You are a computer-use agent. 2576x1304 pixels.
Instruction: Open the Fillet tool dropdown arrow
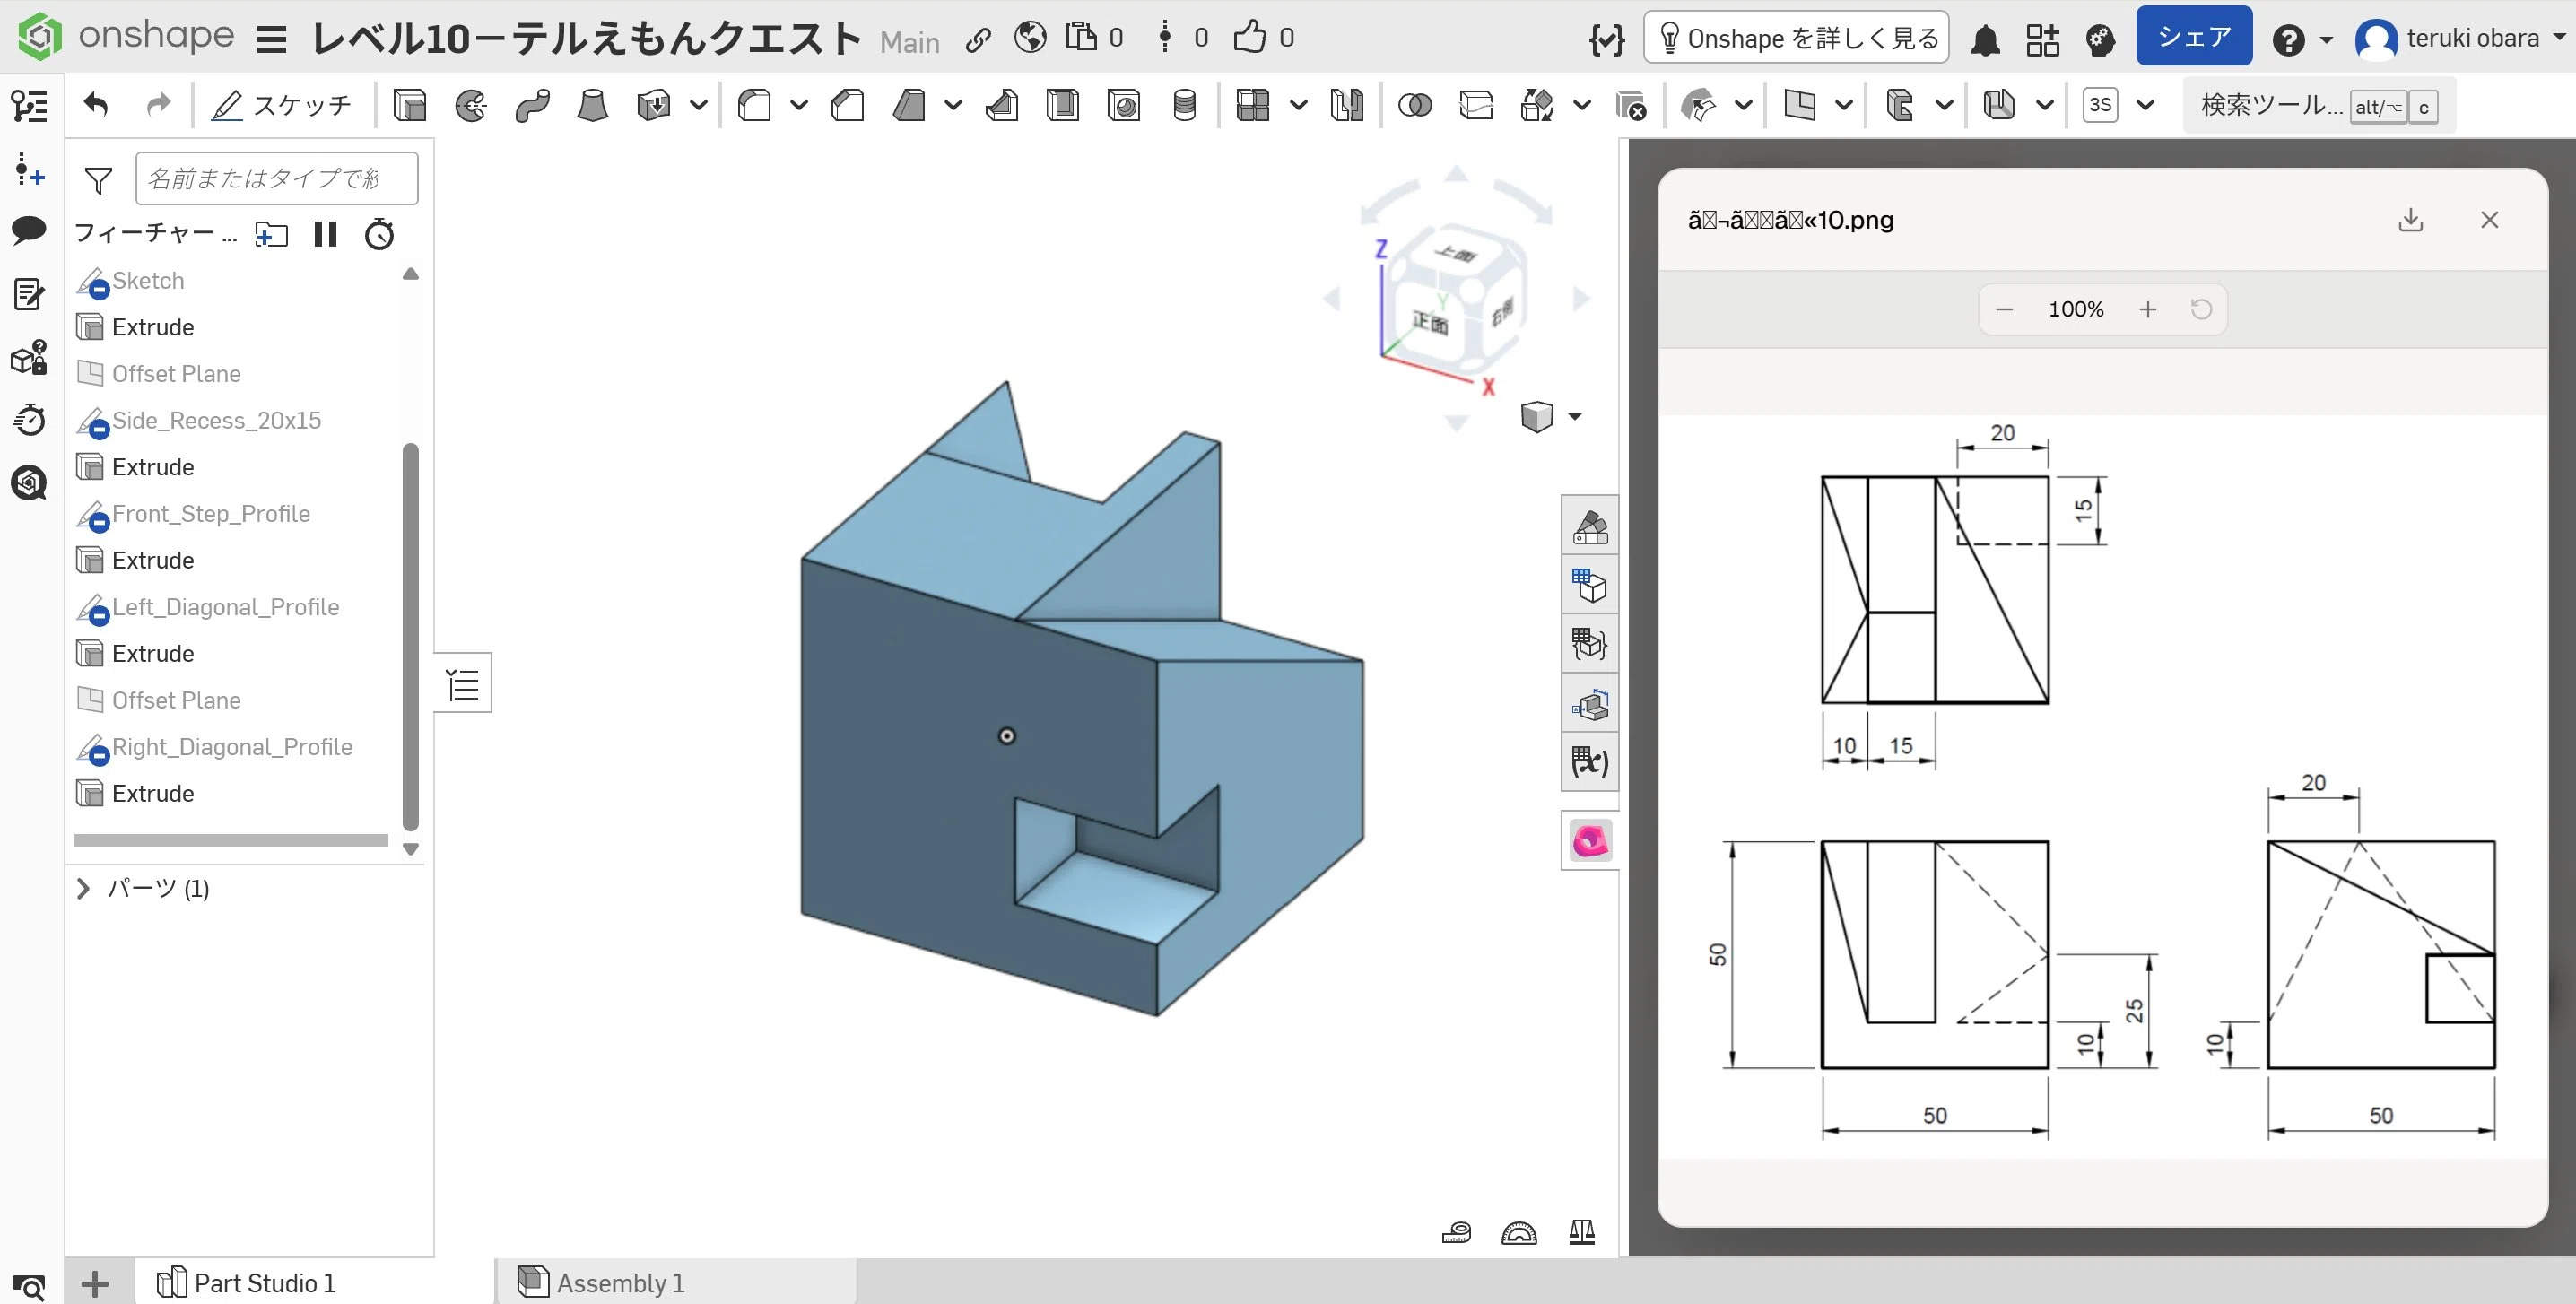coord(798,104)
